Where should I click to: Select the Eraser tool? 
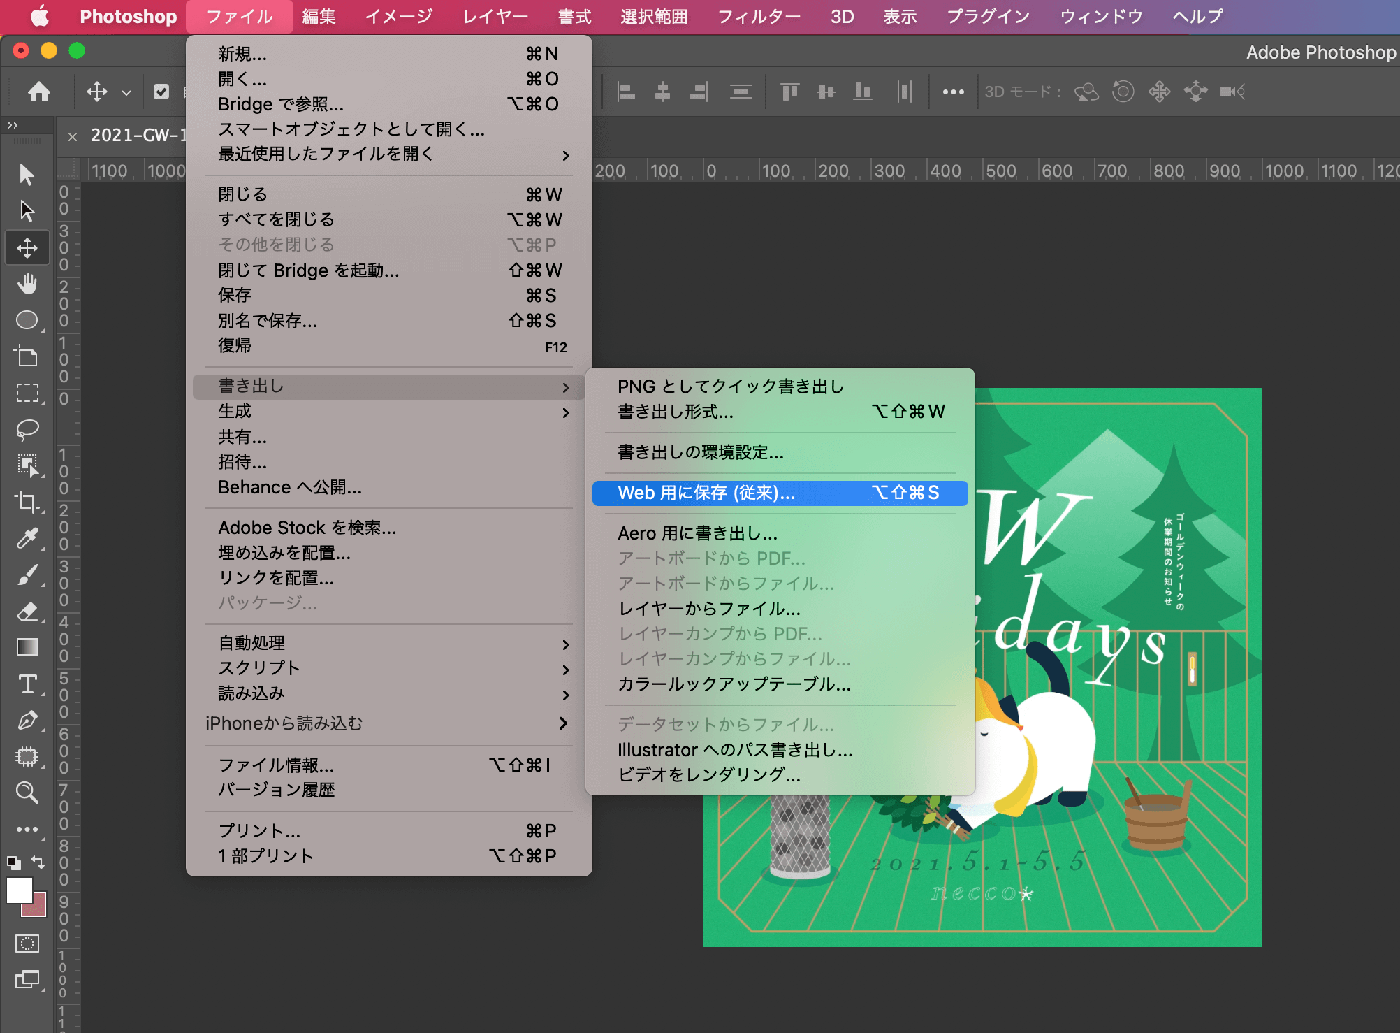(27, 611)
